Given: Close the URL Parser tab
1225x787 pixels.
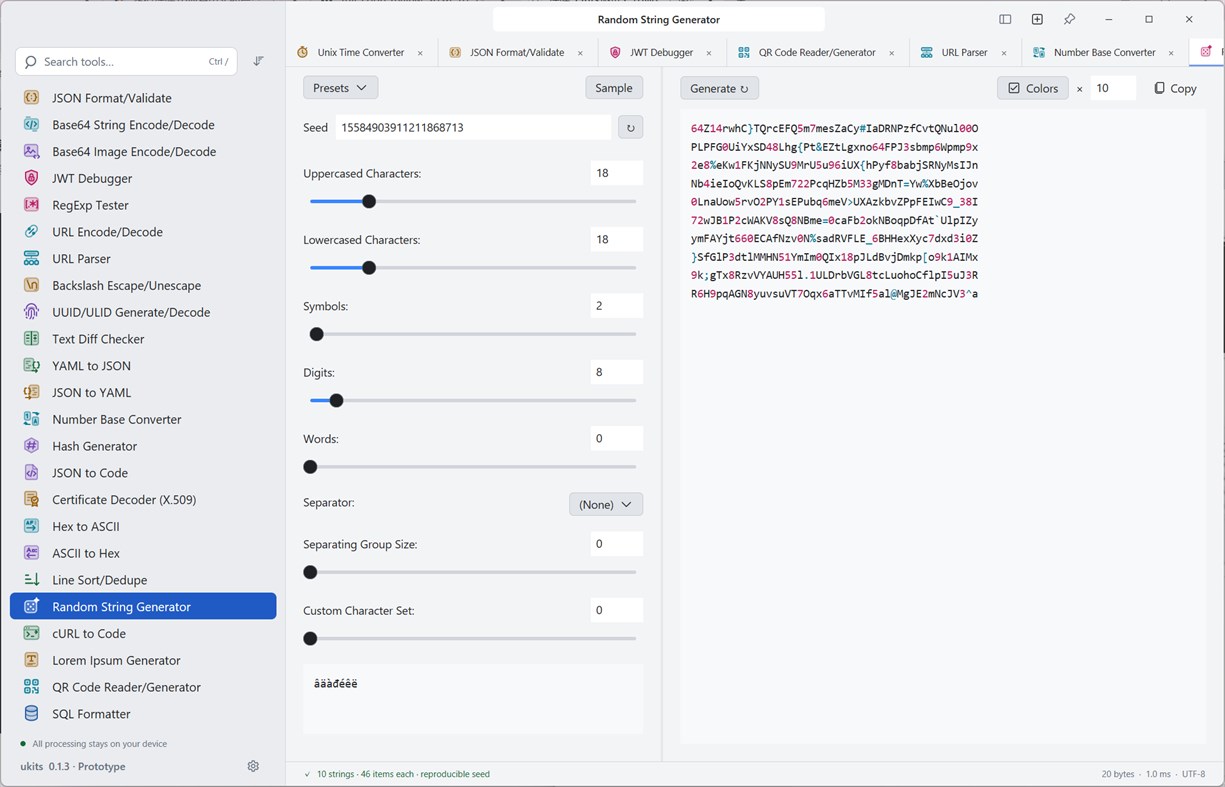Looking at the screenshot, I should [1004, 53].
